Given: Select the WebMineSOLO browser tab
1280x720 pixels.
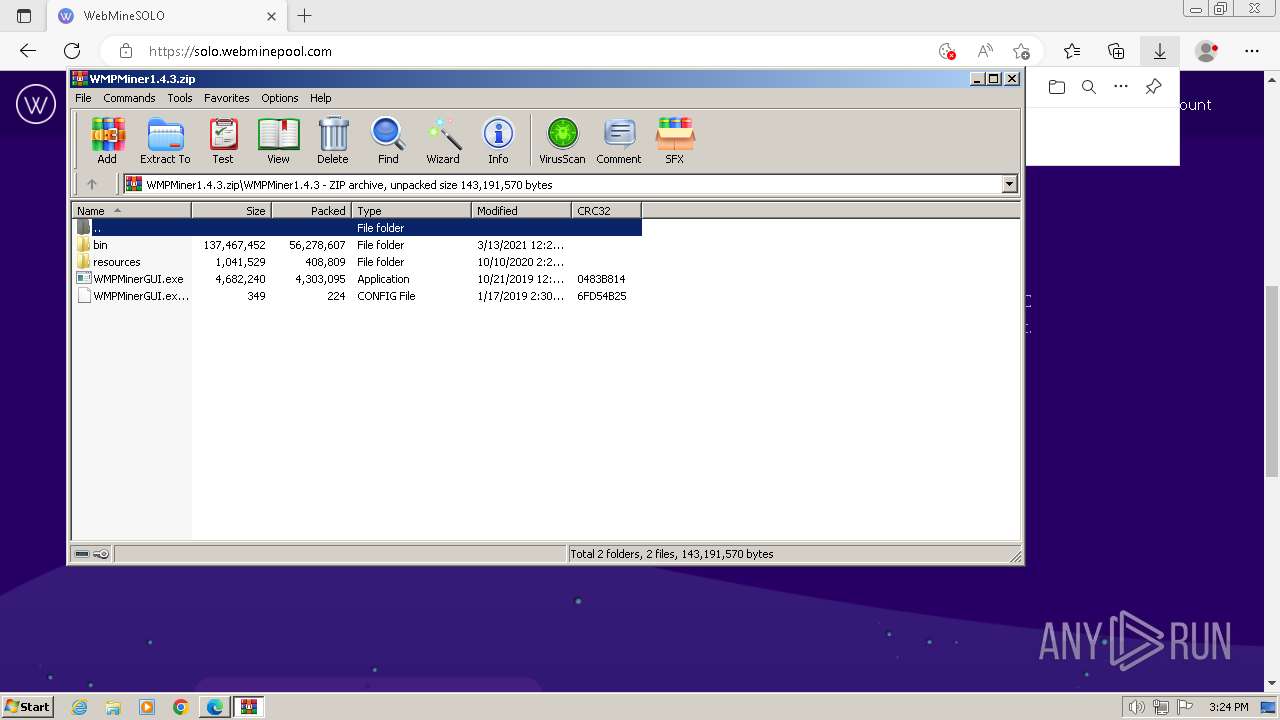Looking at the screenshot, I should [168, 16].
